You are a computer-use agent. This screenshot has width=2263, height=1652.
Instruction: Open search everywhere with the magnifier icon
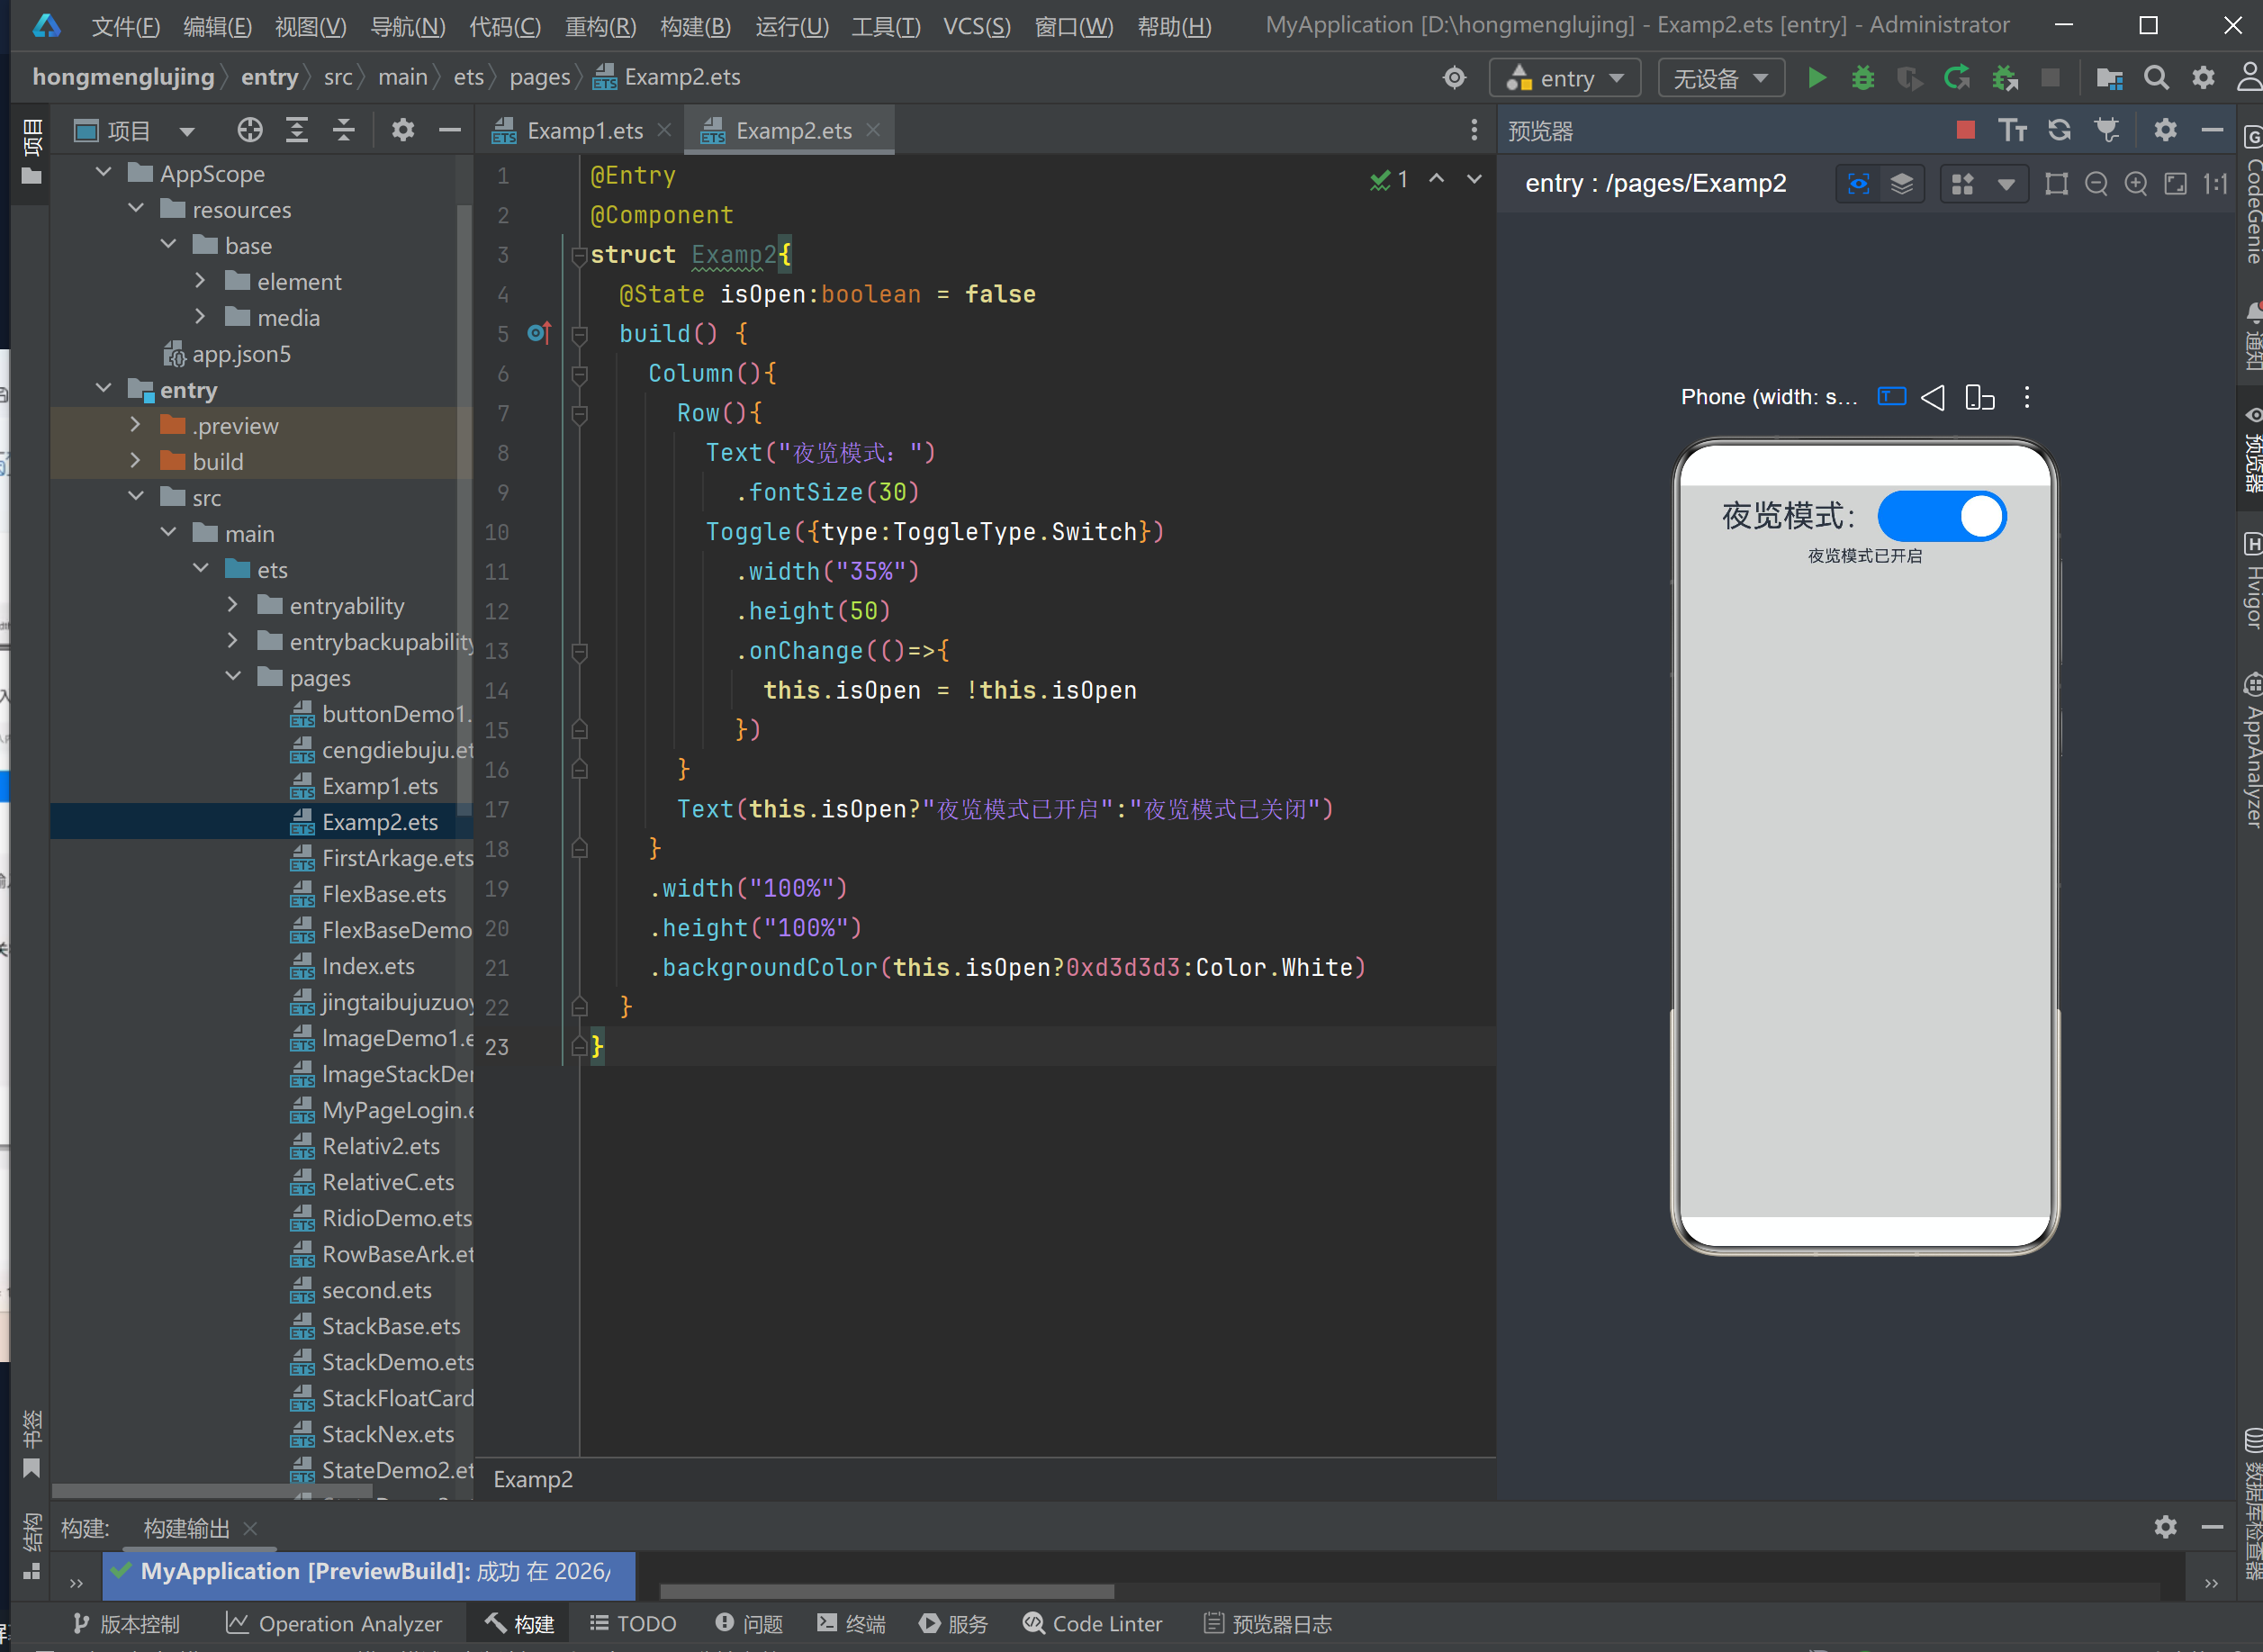click(2157, 78)
